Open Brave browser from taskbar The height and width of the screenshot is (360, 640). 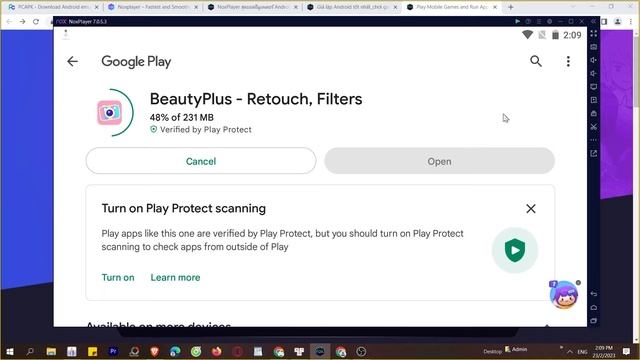click(155, 351)
